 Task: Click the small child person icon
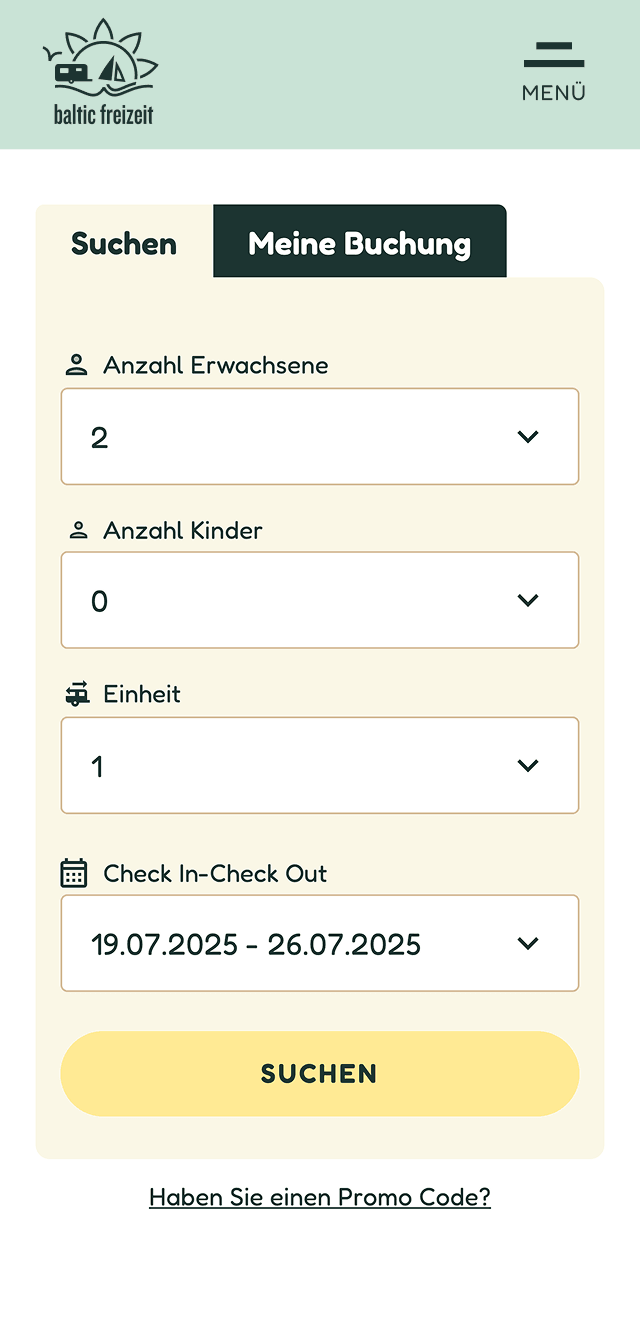pos(79,530)
